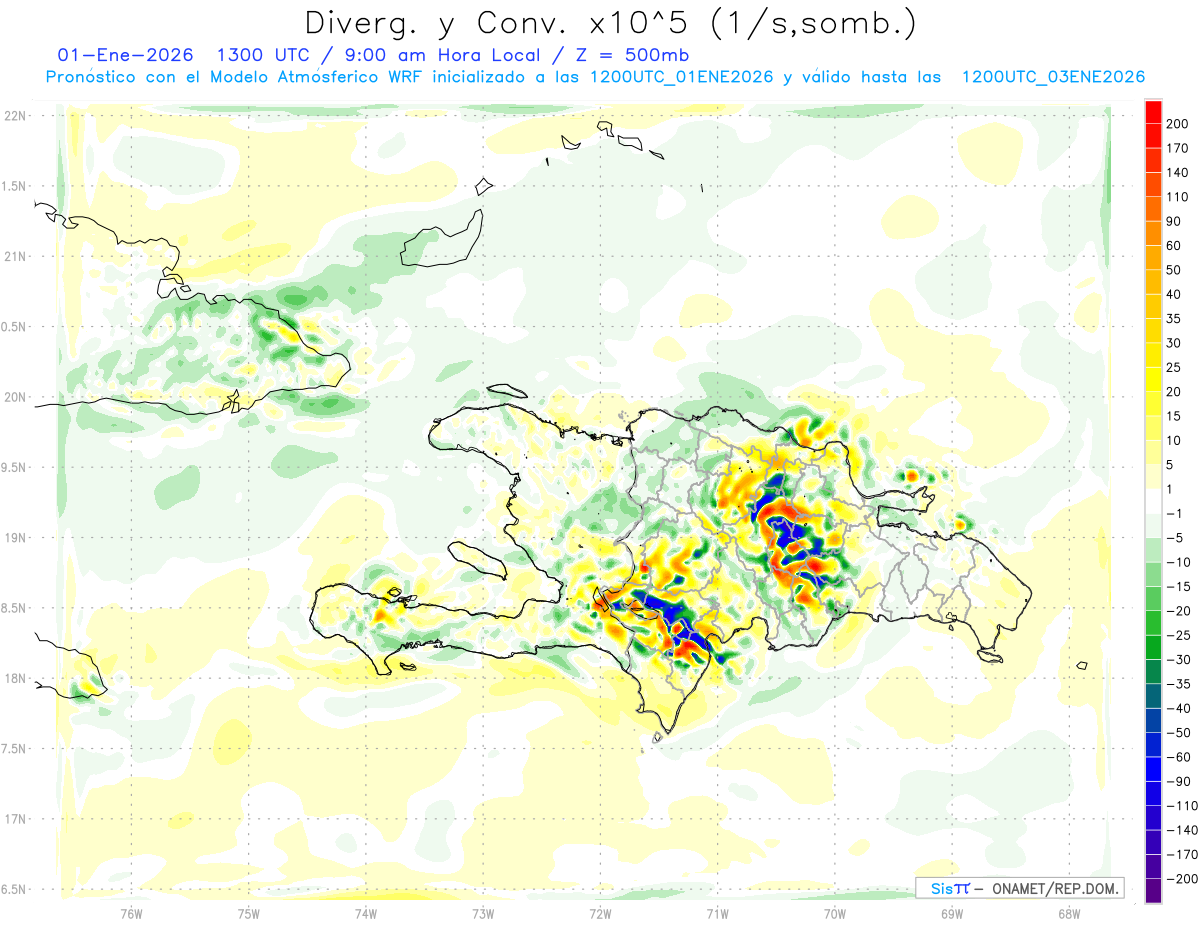Click the '75W' longitude label
Image resolution: width=1200 pixels, height=927 pixels.
[x=249, y=913]
